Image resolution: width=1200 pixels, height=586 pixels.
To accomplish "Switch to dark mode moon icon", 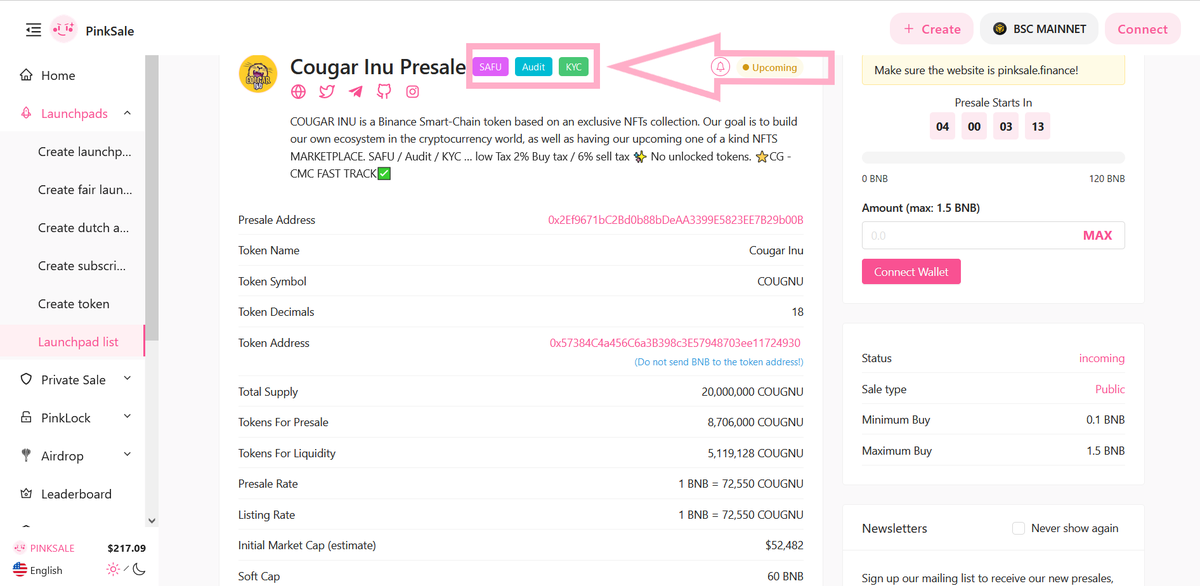I will (x=139, y=570).
